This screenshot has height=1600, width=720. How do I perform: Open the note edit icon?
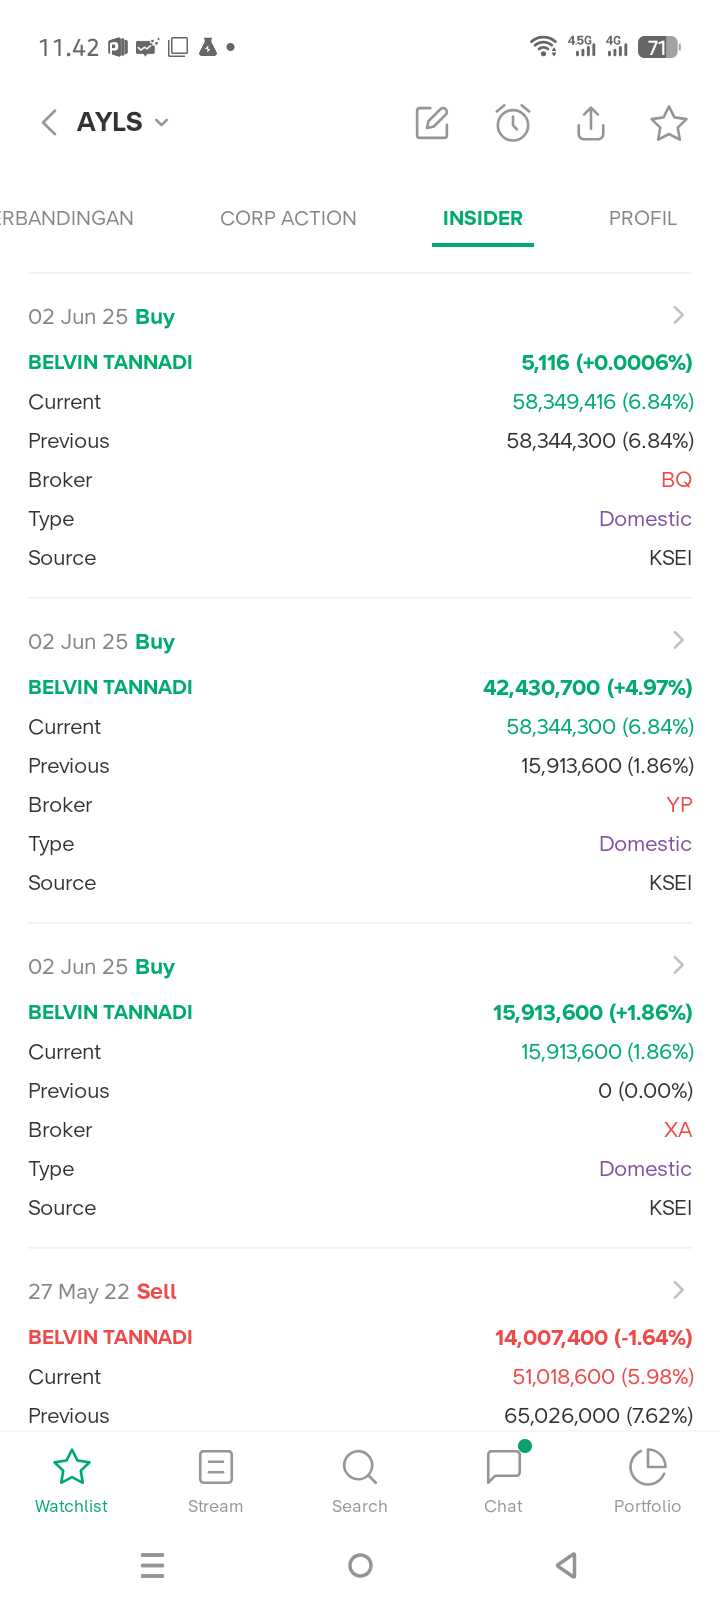click(x=432, y=123)
